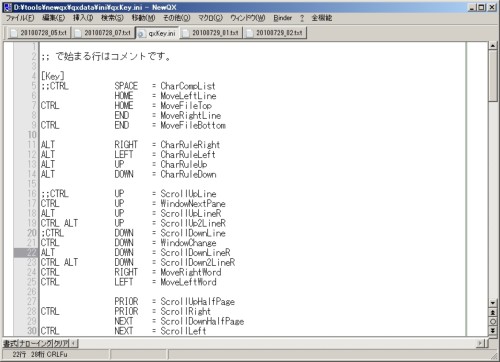Click 'CharRuleUp' in the editor
Viewport: 500px width, 362px height.
(x=184, y=164)
